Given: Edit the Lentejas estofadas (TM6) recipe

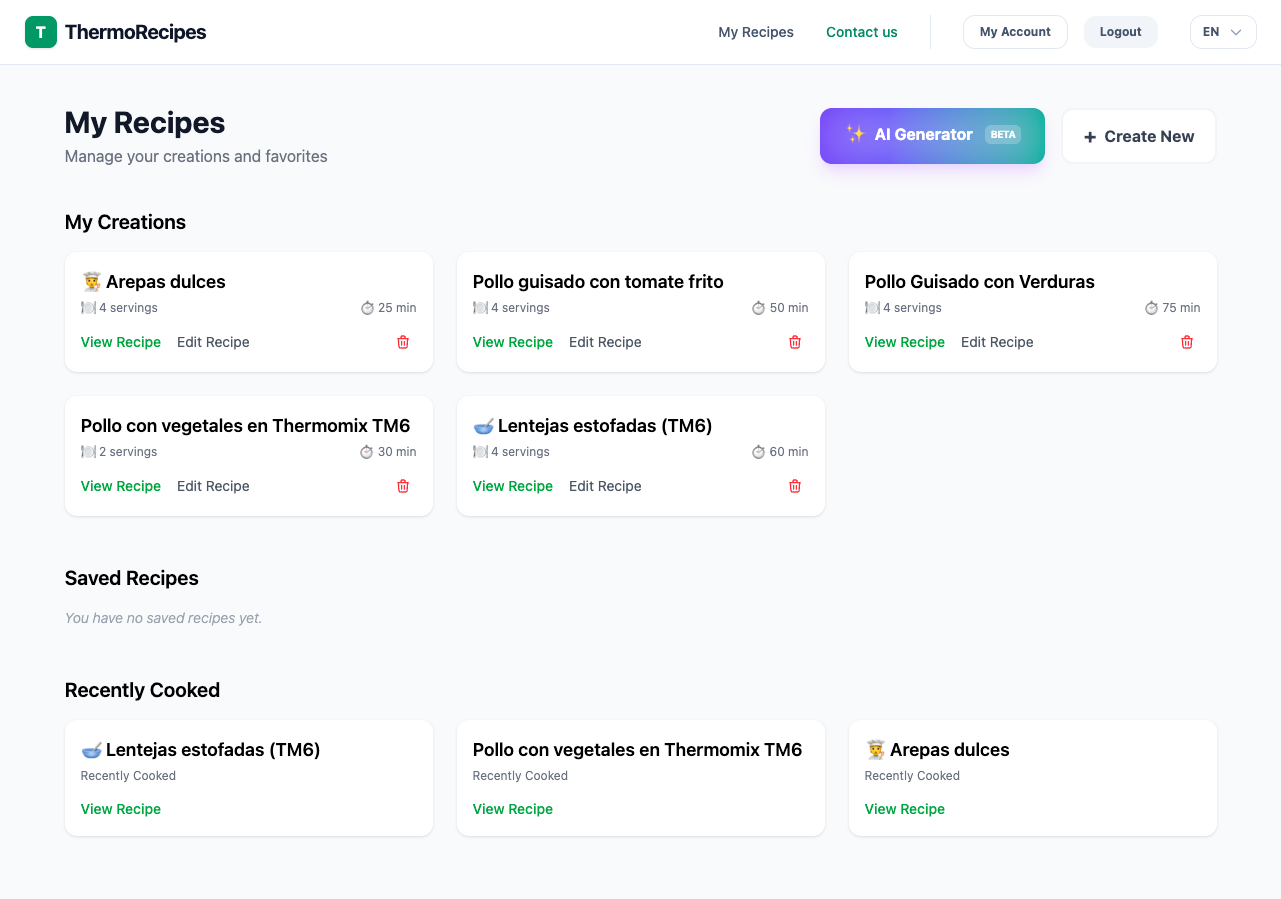Looking at the screenshot, I should [x=605, y=486].
